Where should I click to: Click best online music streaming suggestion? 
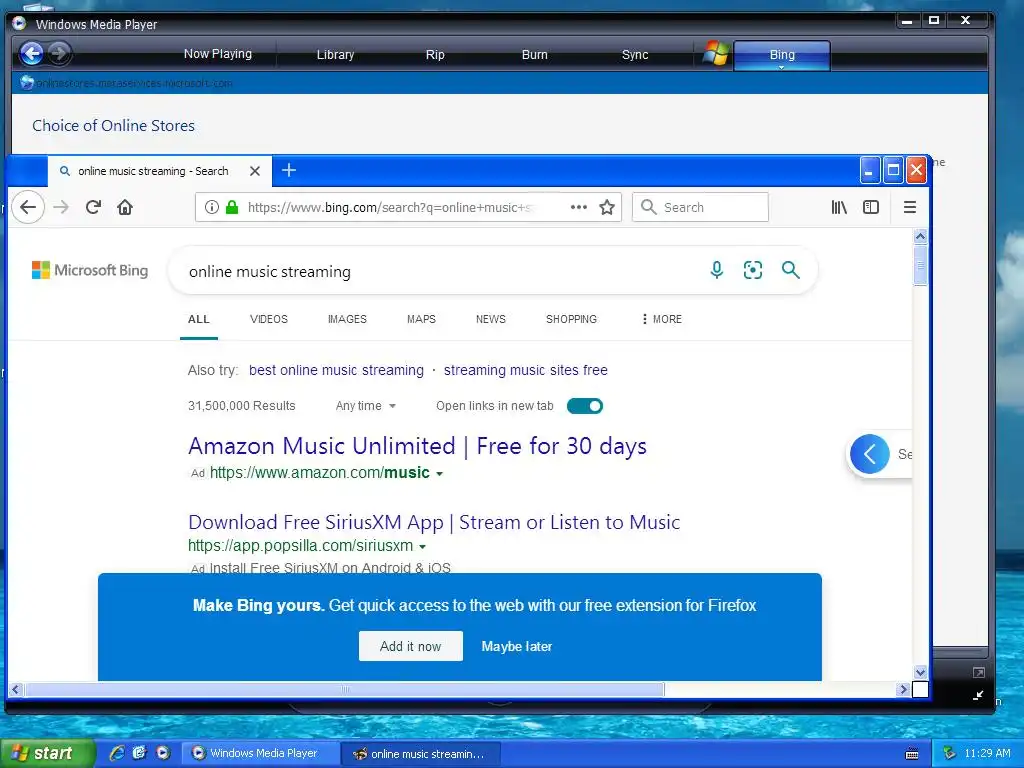click(x=336, y=370)
